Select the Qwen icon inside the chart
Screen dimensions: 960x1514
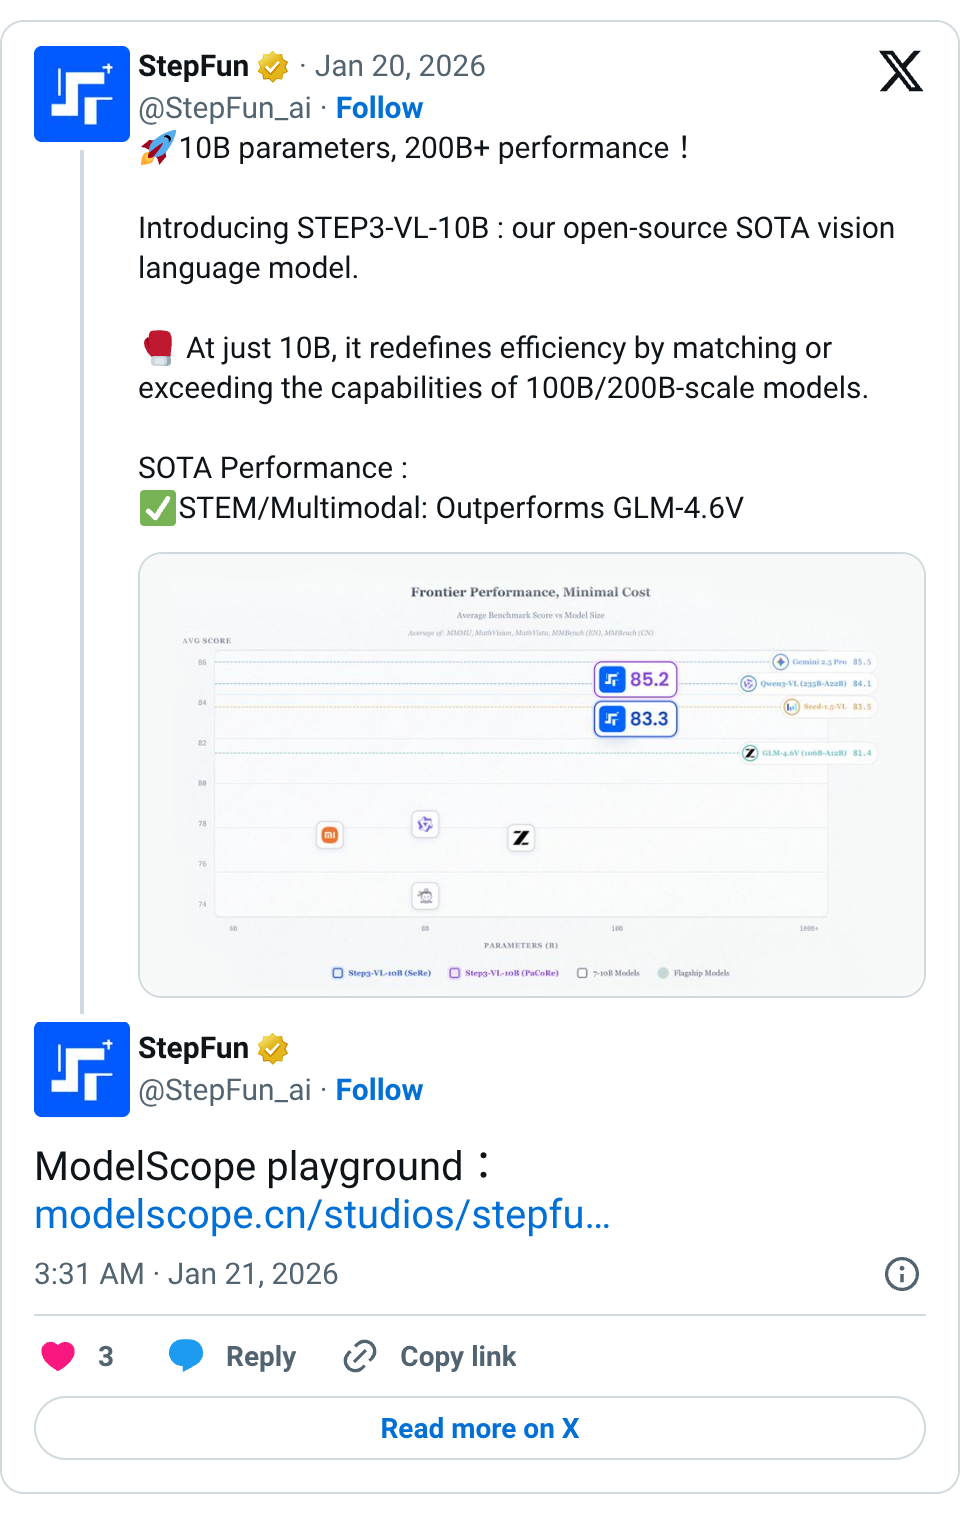tap(425, 824)
